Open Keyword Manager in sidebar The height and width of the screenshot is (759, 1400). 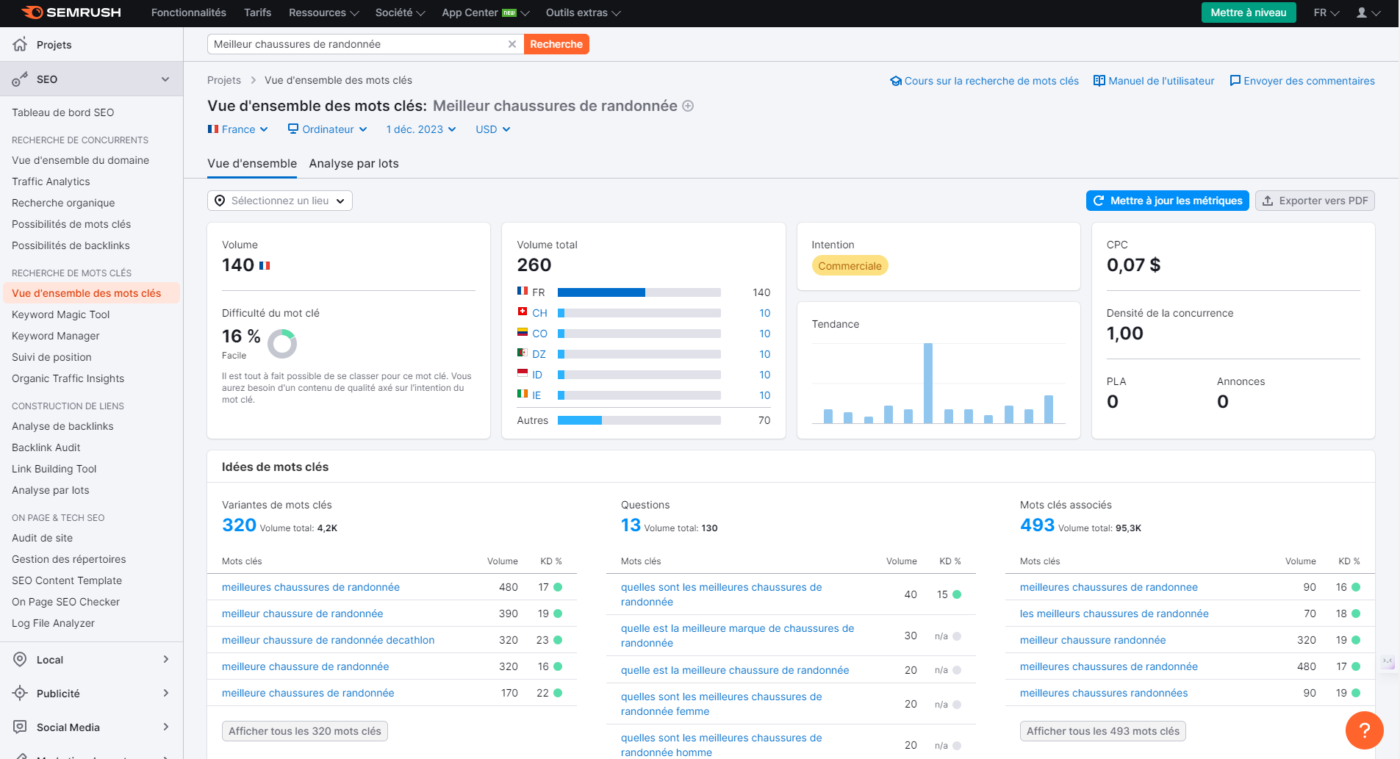point(56,336)
